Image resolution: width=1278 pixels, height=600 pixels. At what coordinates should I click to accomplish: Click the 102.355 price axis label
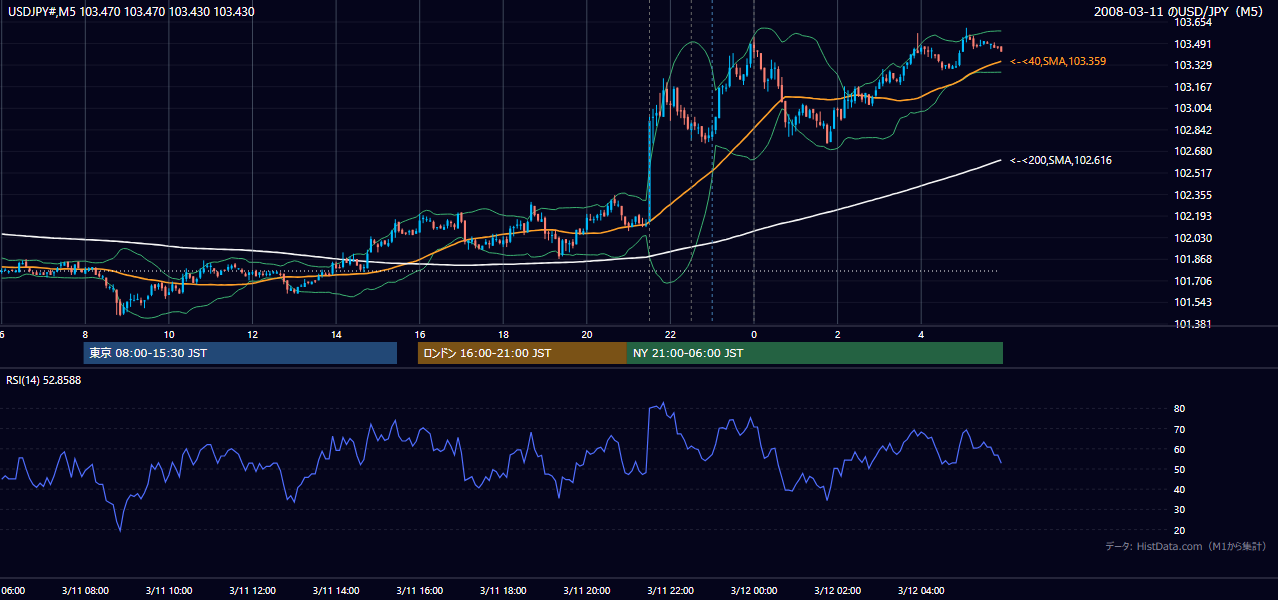click(1192, 195)
